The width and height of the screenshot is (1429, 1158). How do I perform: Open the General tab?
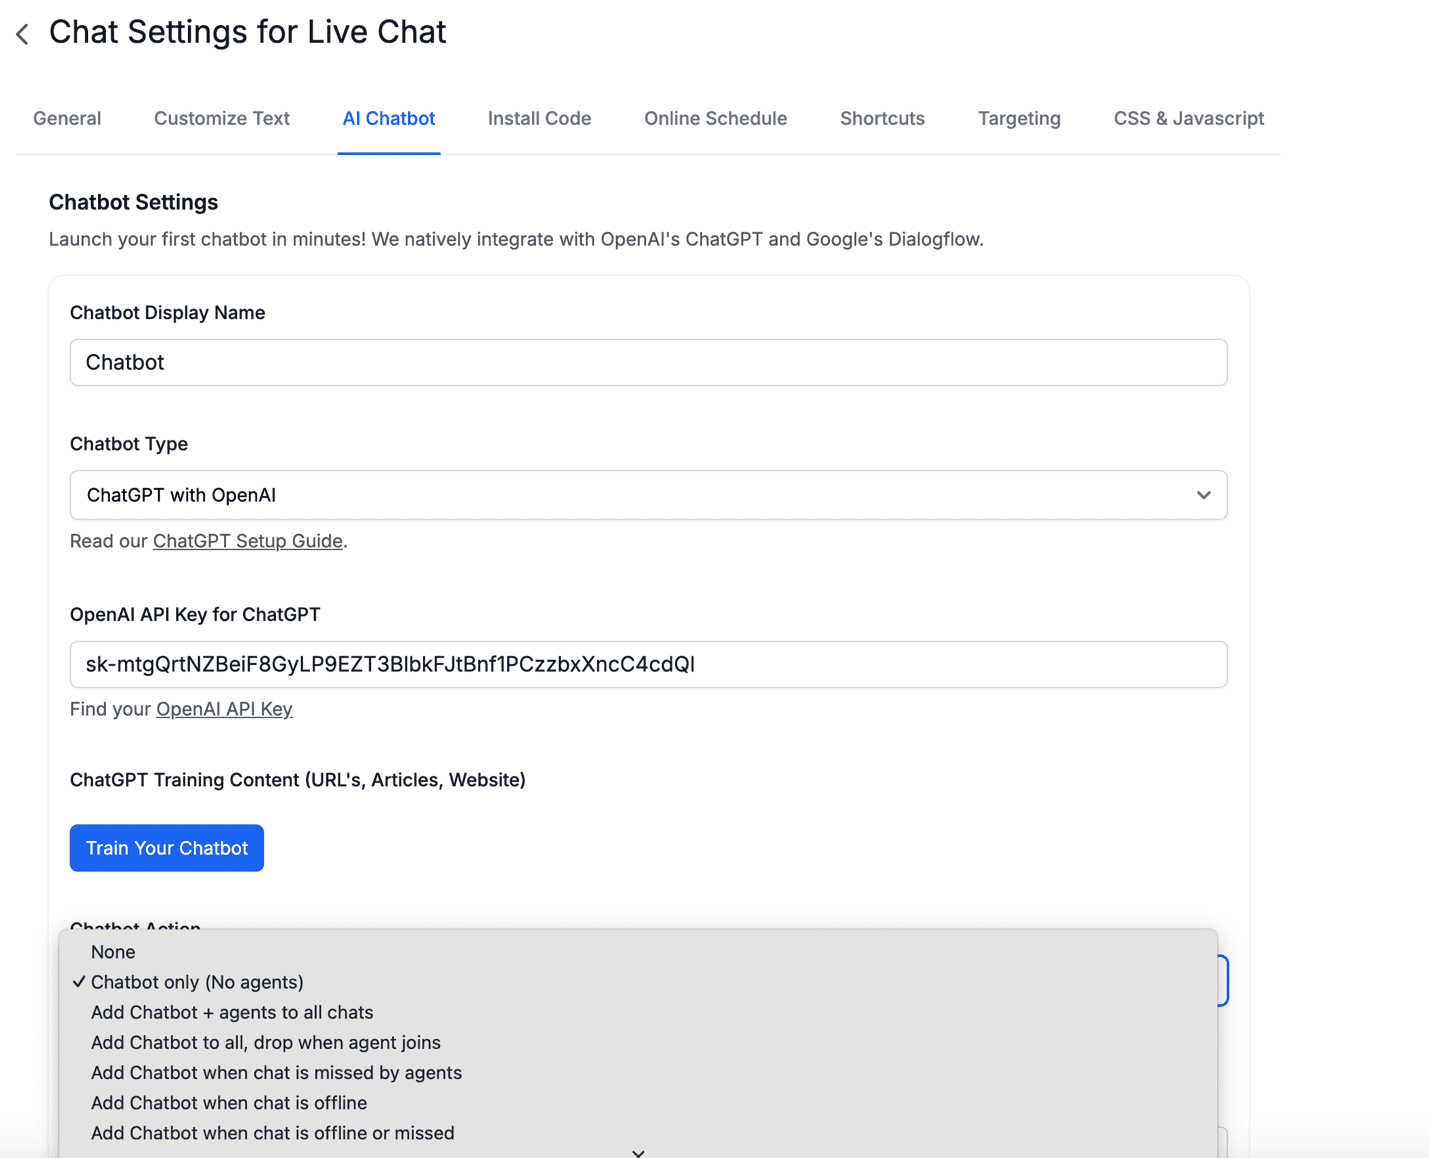(67, 118)
